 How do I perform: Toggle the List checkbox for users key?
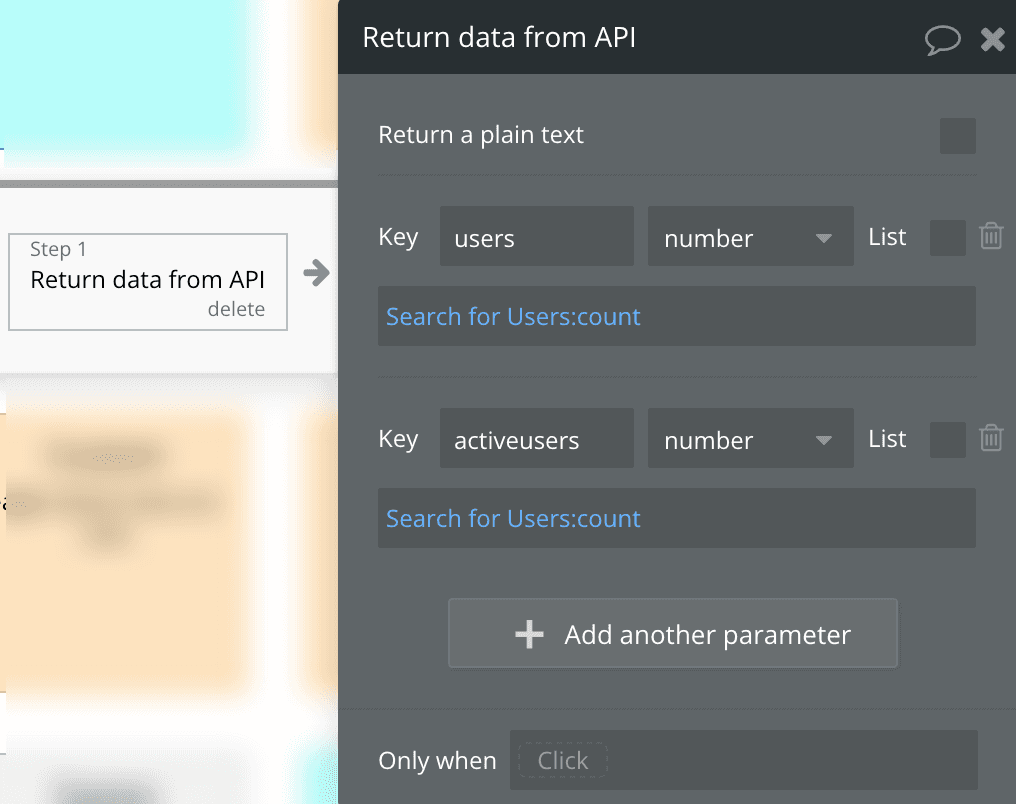pyautogui.click(x=947, y=238)
